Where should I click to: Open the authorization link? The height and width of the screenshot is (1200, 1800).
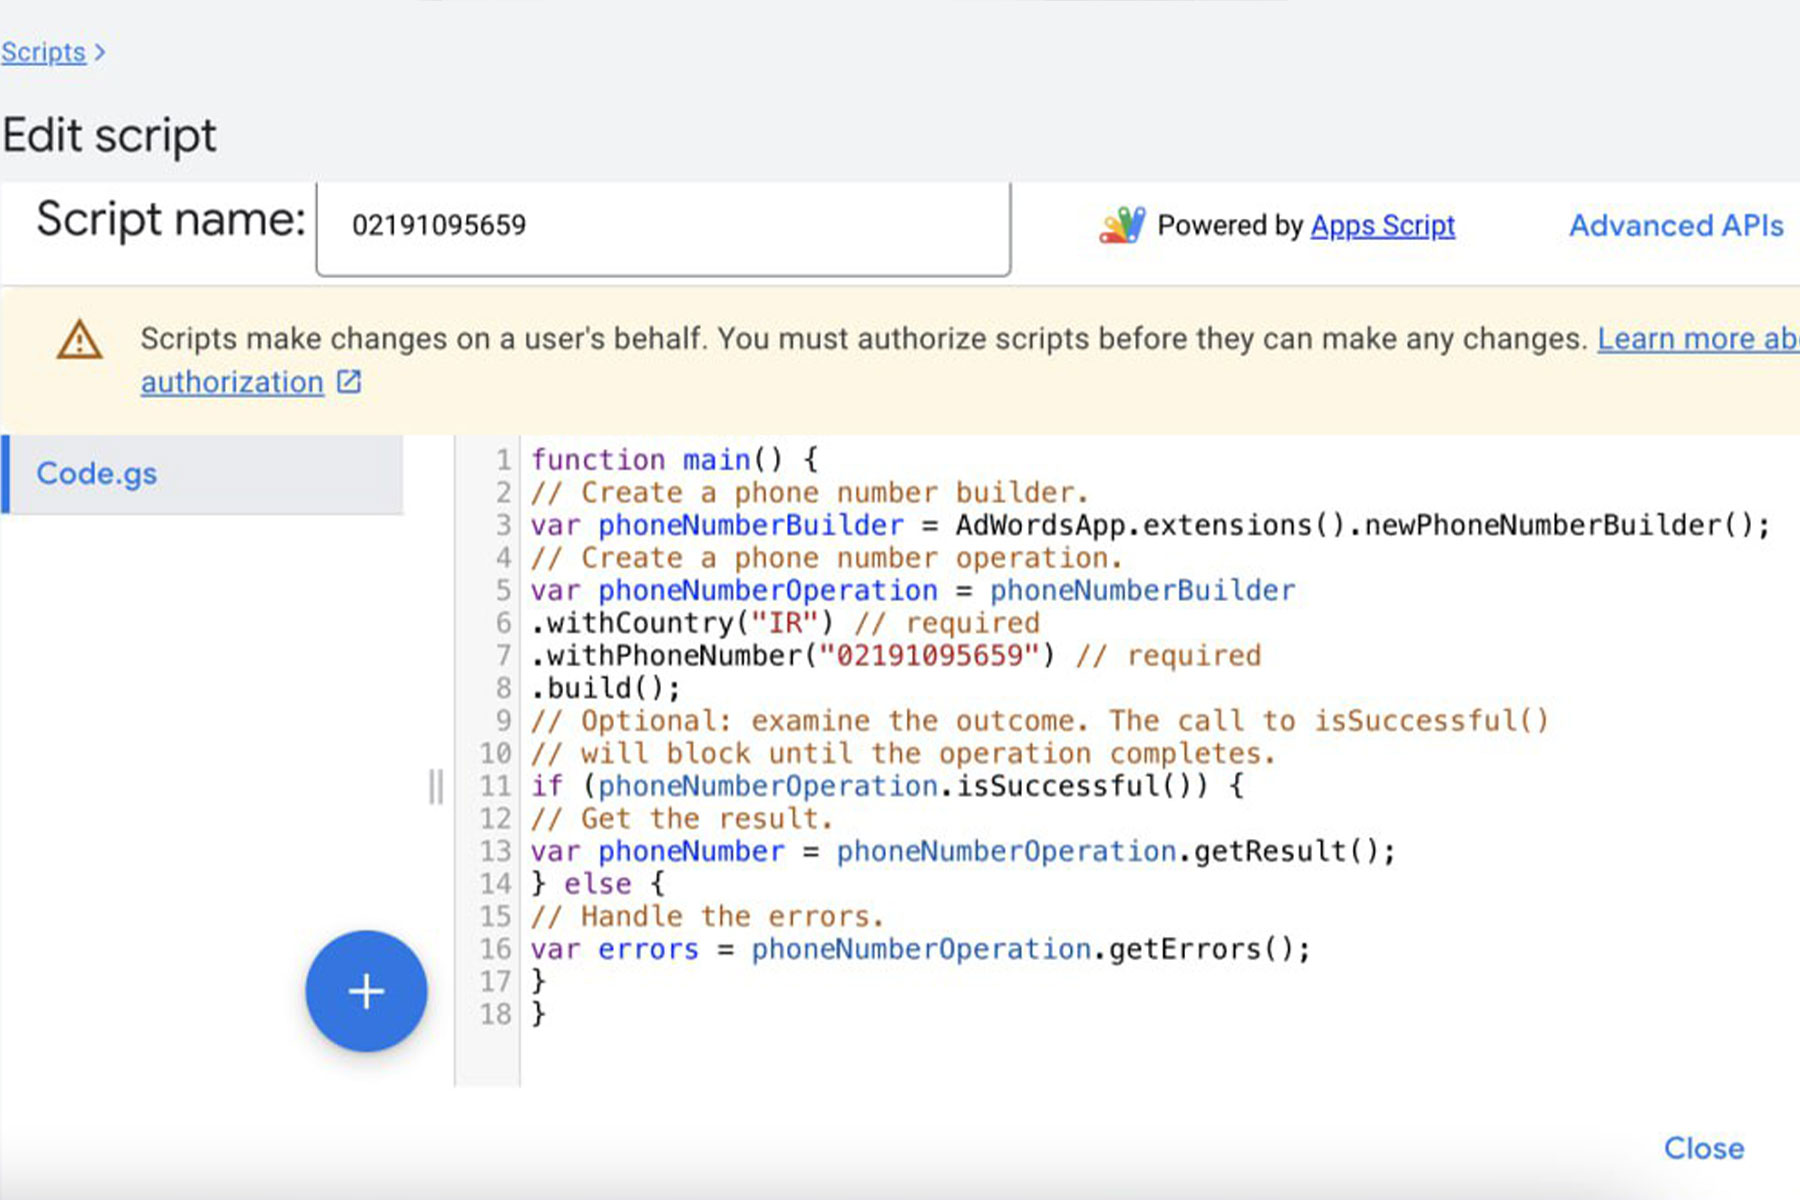232,382
